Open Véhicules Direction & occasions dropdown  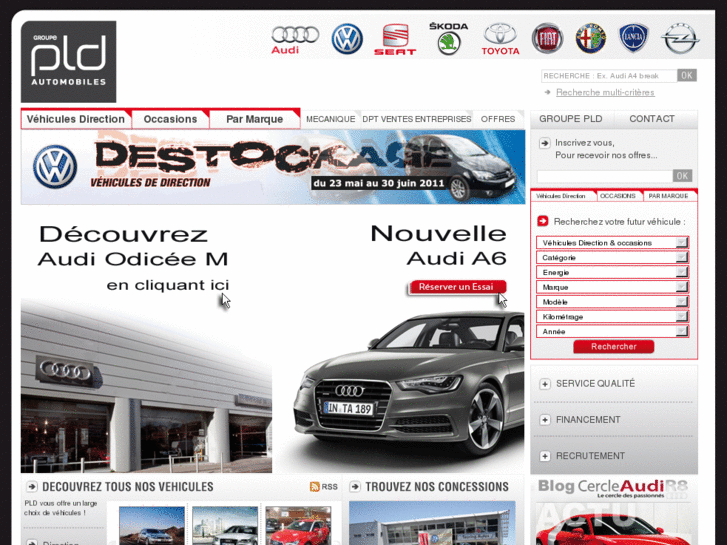pos(612,243)
